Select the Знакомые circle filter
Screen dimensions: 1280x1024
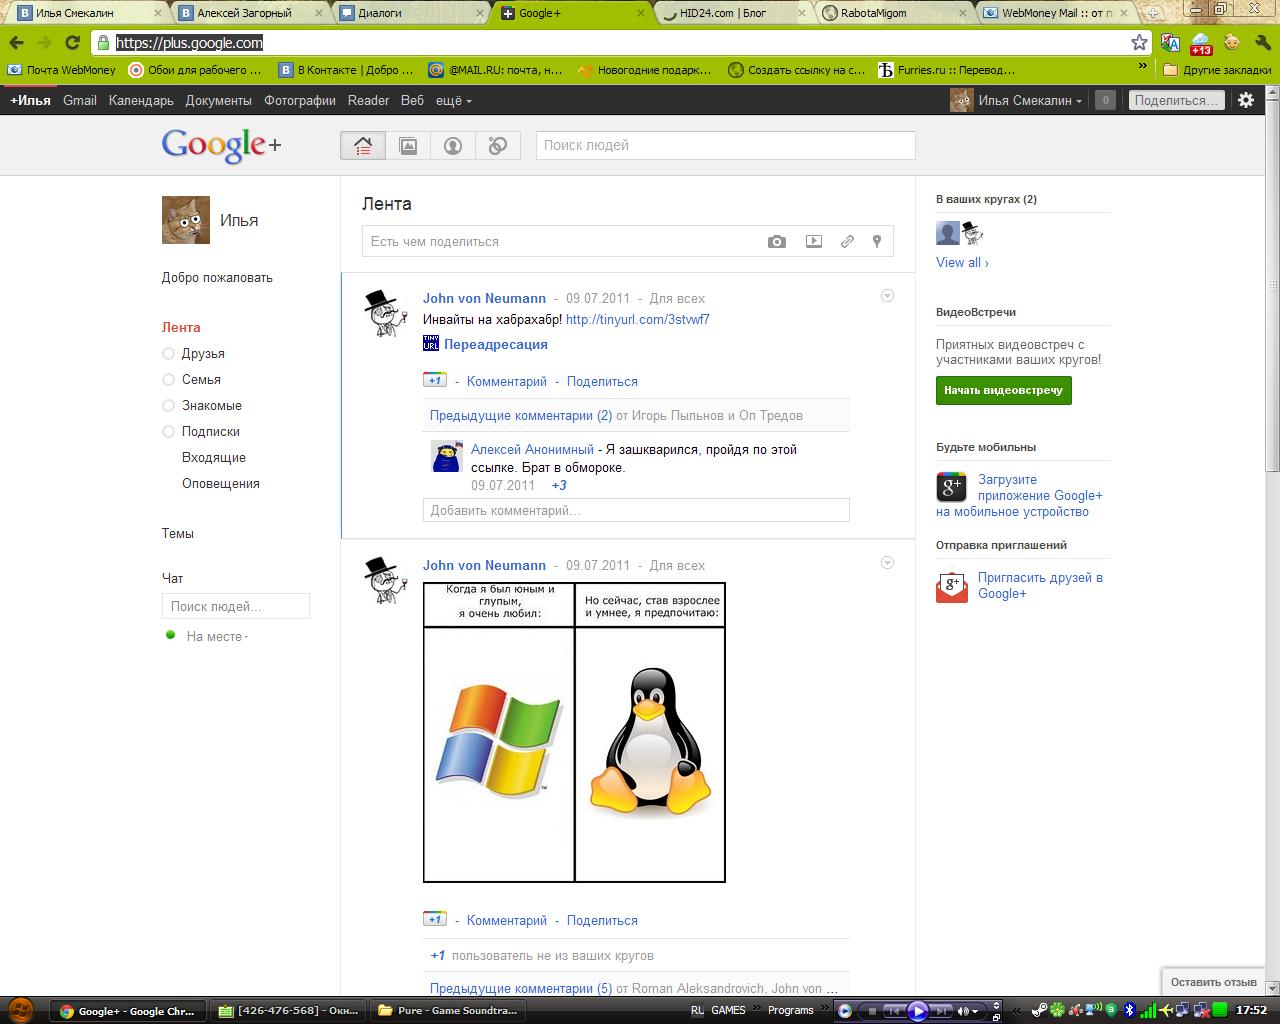[x=211, y=405]
